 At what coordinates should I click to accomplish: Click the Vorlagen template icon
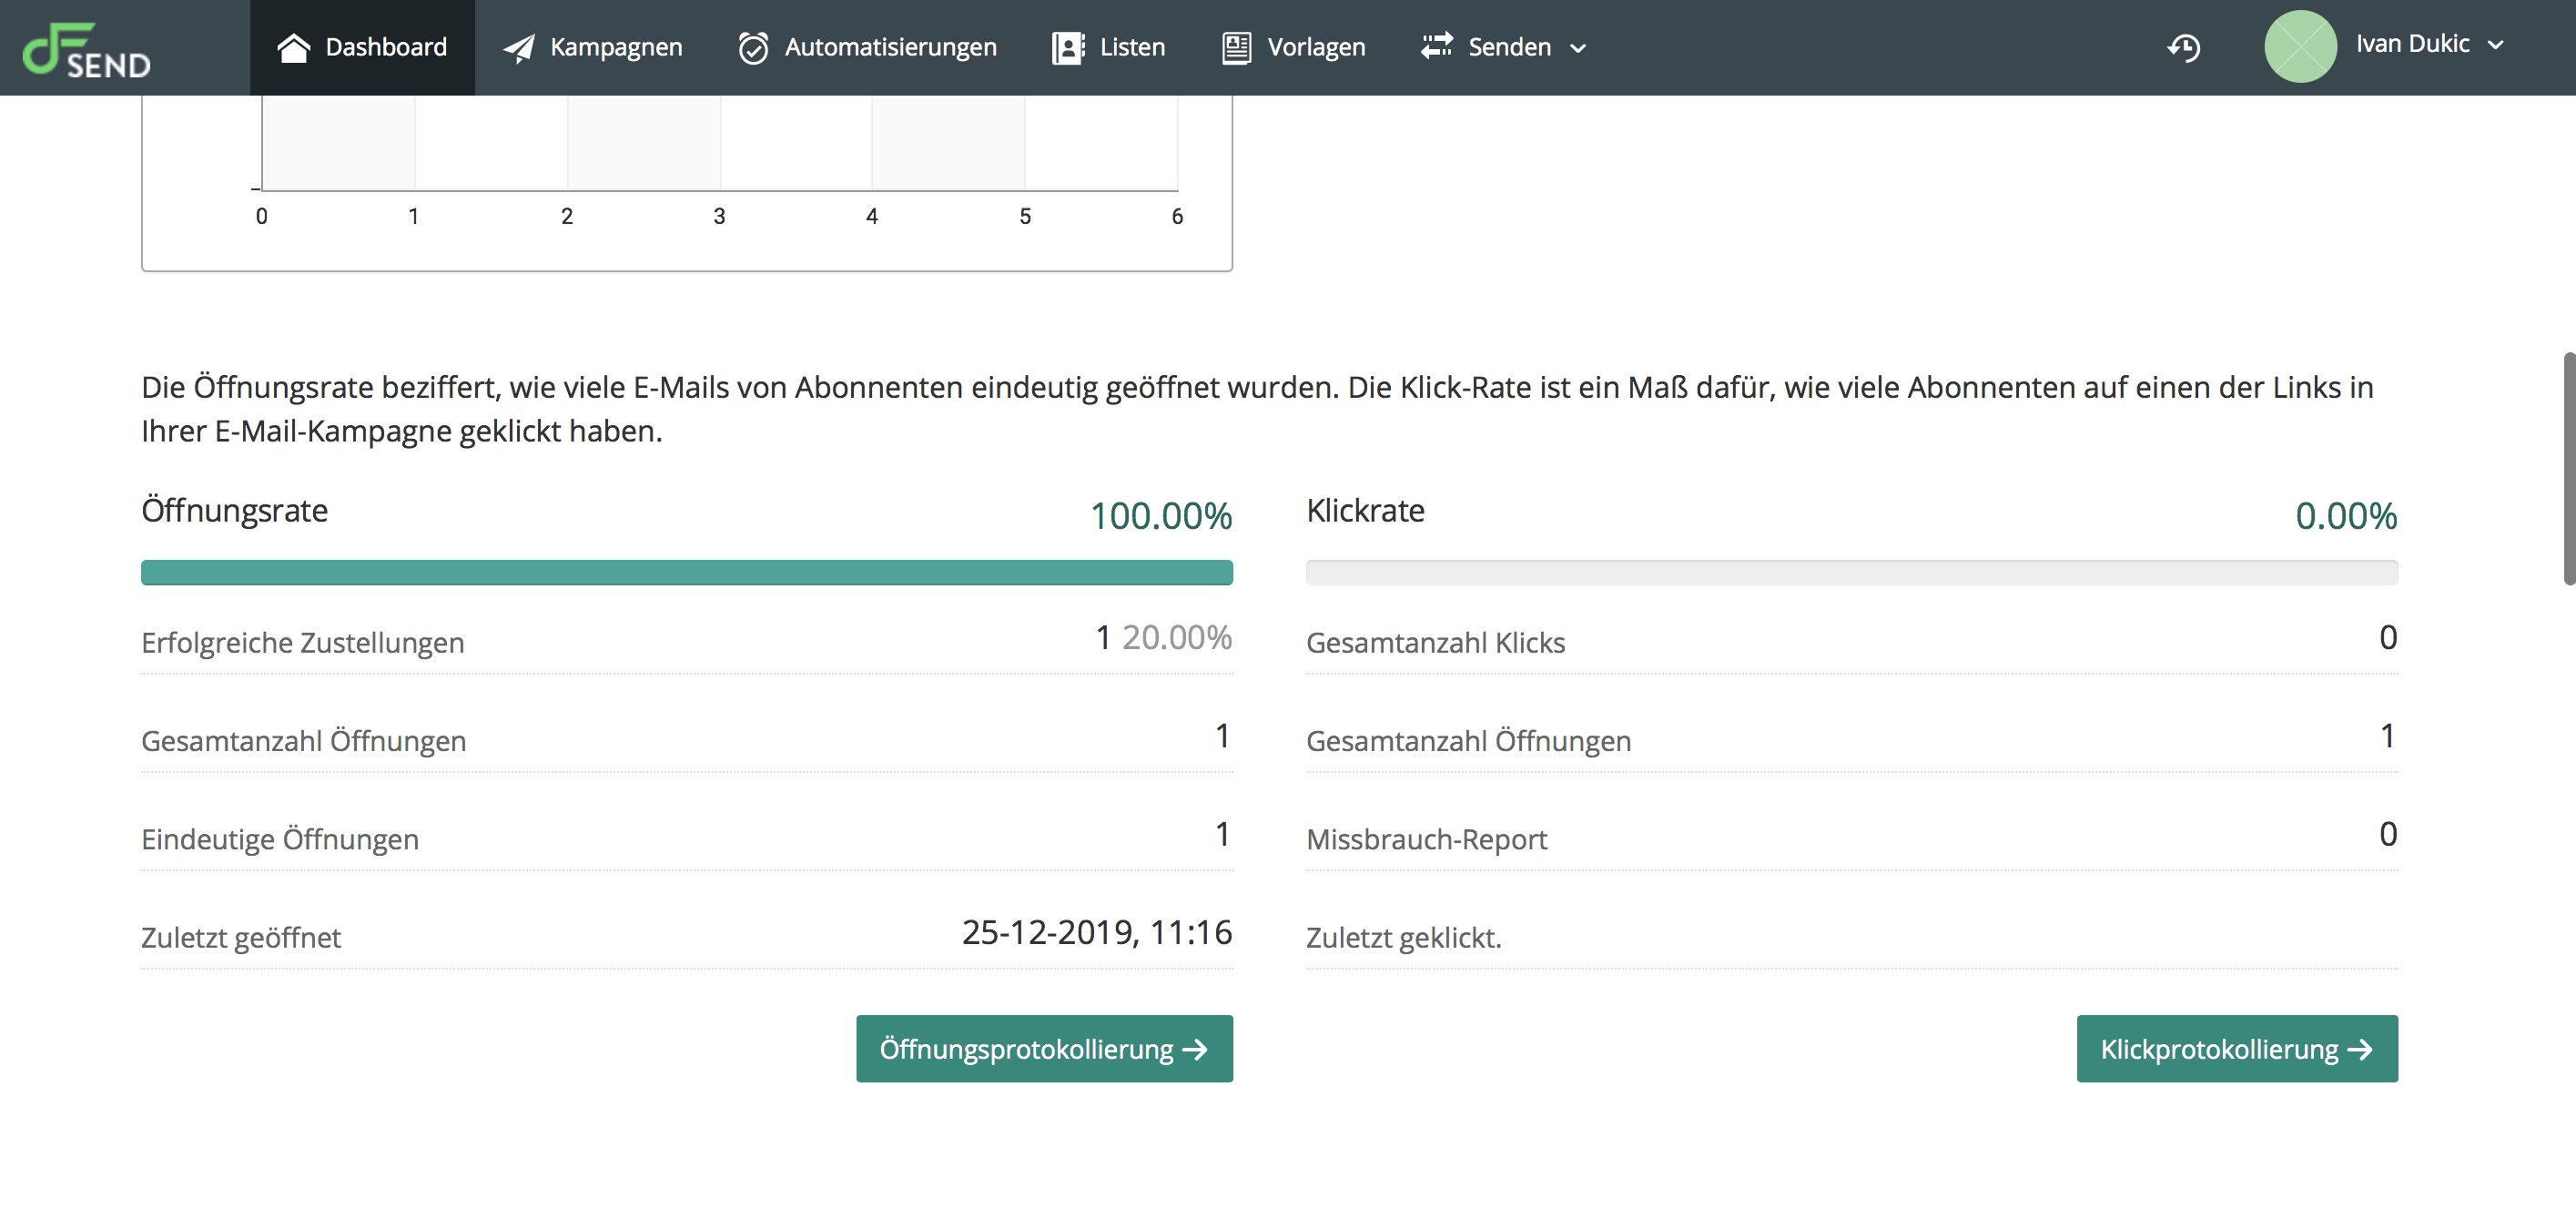pyautogui.click(x=1236, y=48)
